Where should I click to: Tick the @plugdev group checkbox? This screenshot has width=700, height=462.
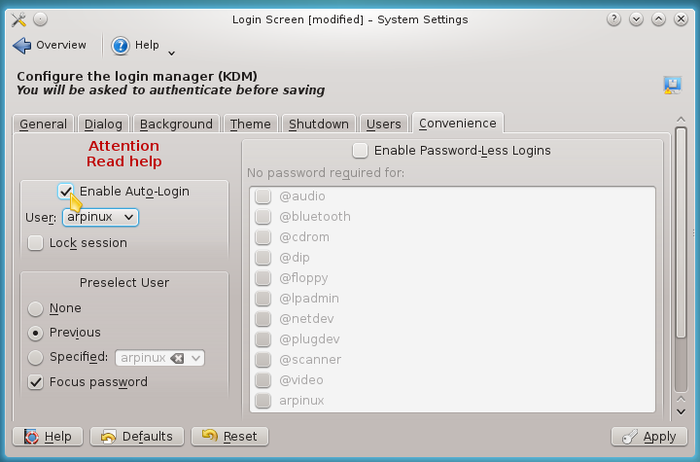pyautogui.click(x=263, y=340)
